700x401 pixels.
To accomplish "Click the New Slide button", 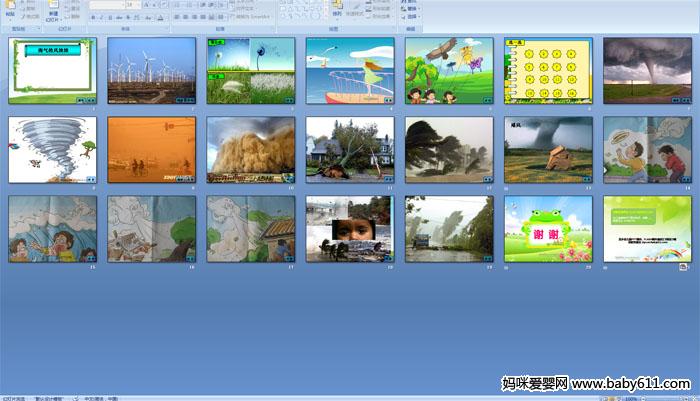I will click(53, 11).
